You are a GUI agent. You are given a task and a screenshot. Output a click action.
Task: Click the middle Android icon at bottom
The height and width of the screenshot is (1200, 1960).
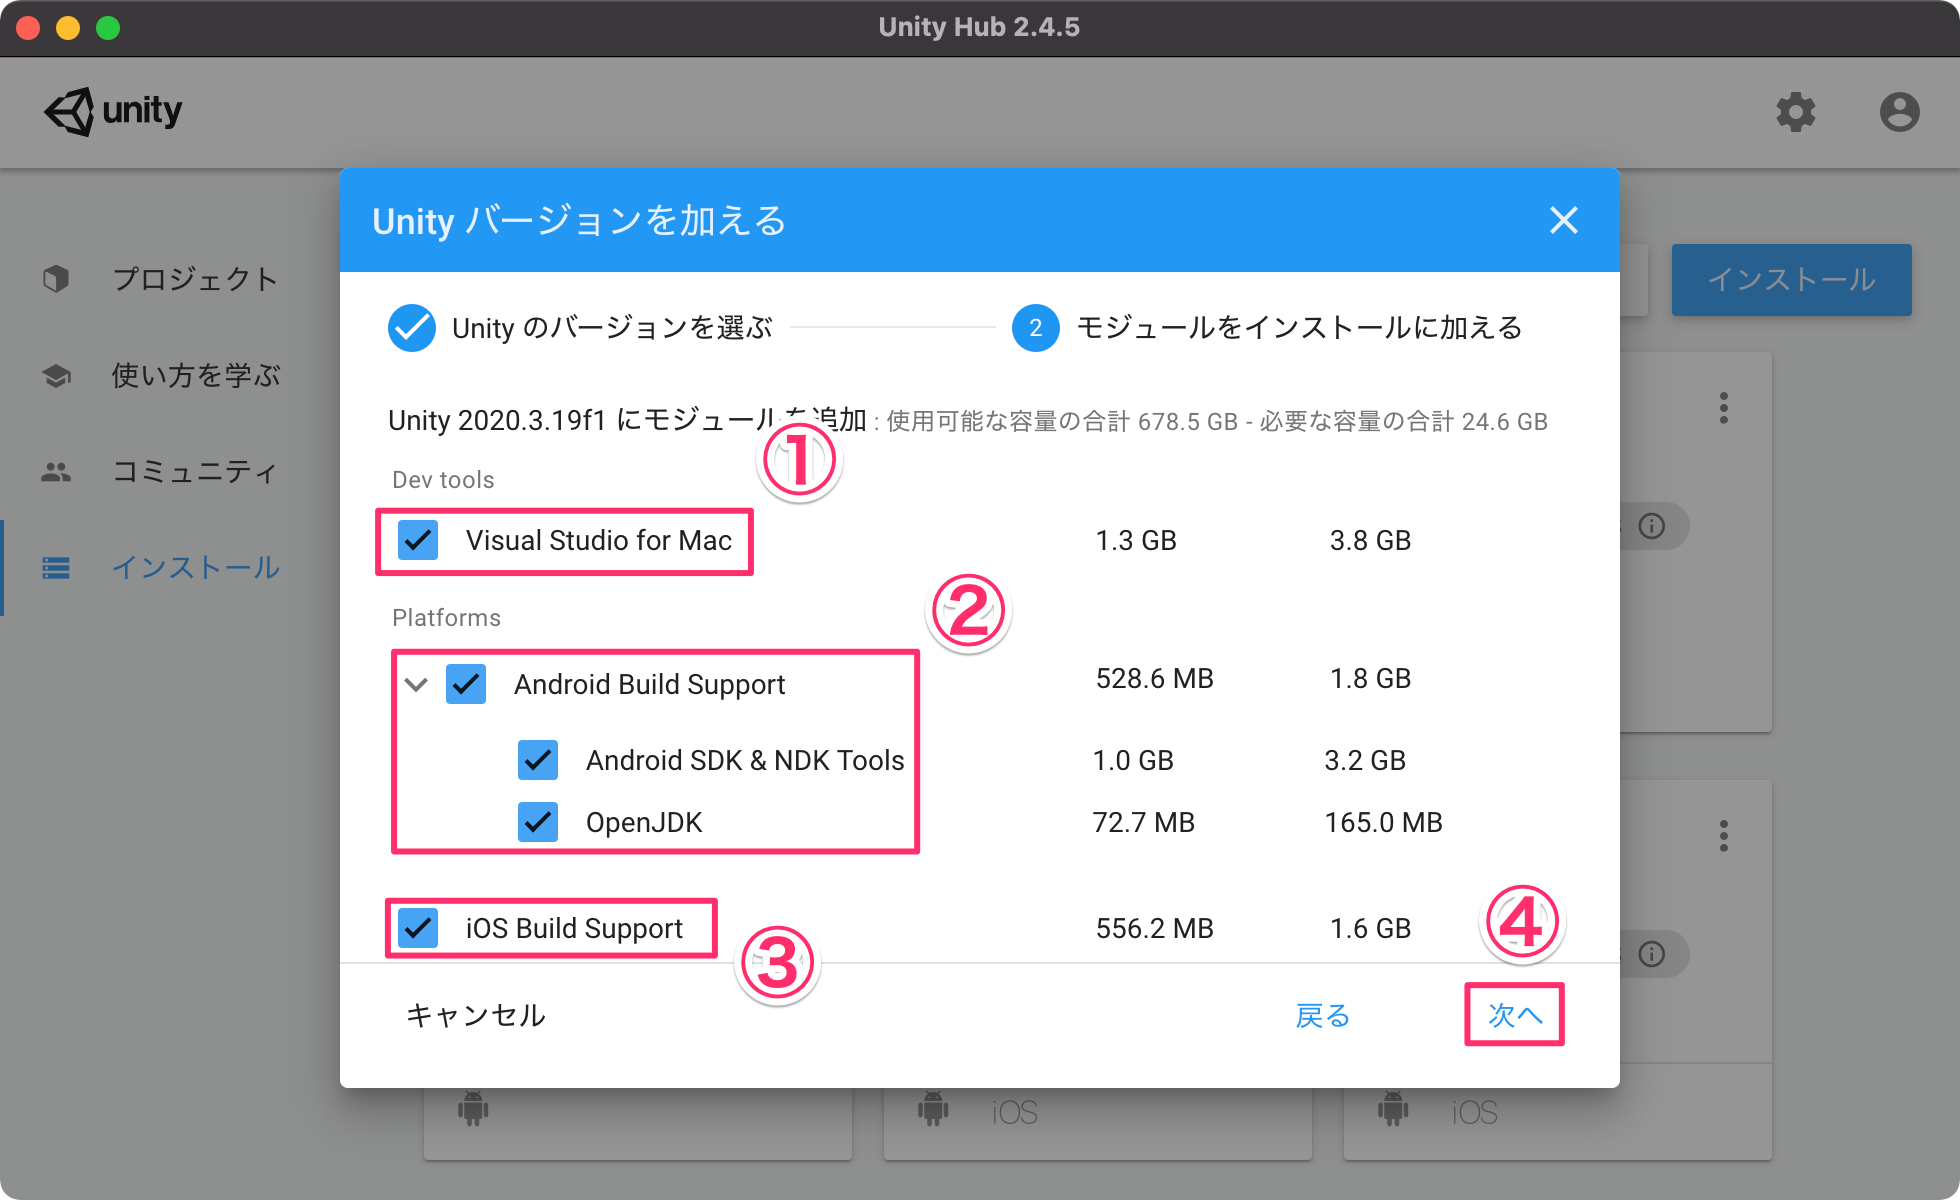click(933, 1109)
